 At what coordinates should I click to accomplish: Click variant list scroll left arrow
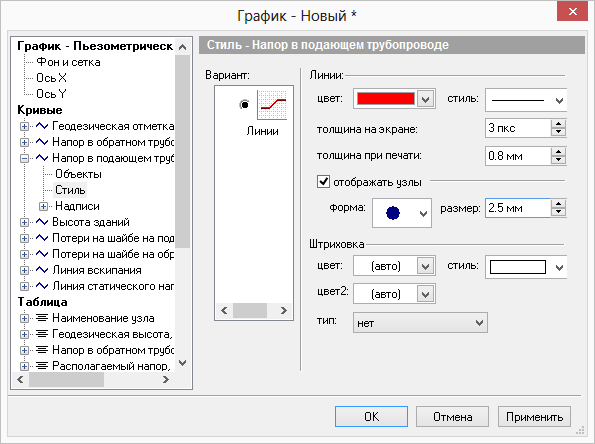coord(224,310)
